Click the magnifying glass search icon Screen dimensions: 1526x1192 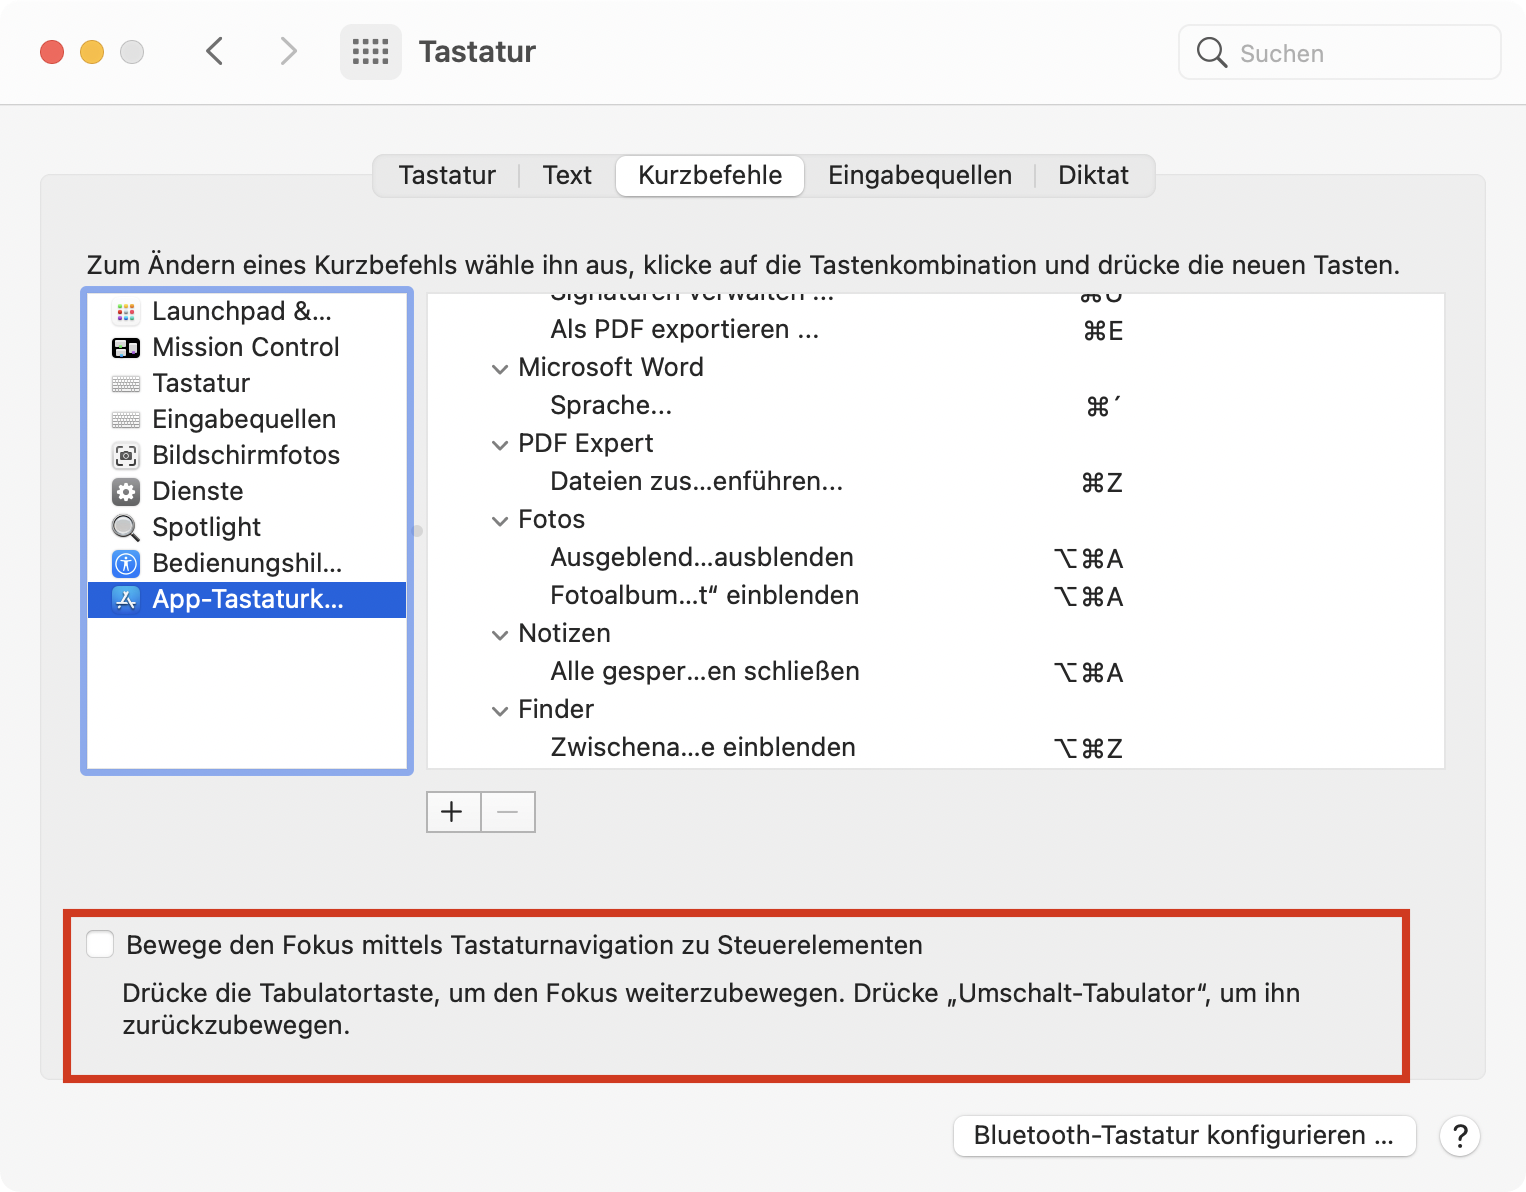pyautogui.click(x=1211, y=52)
